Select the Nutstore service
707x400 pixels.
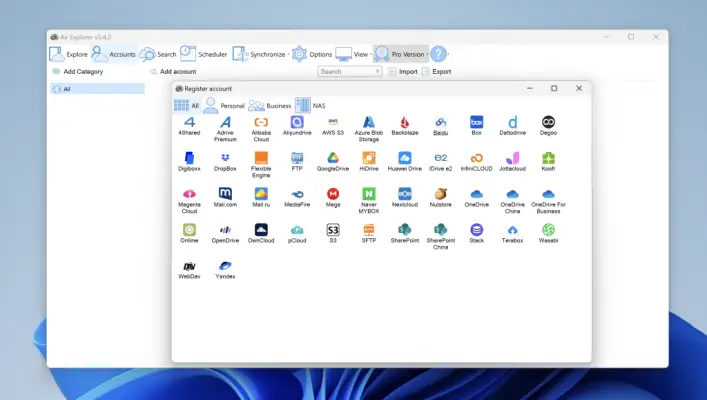point(441,198)
